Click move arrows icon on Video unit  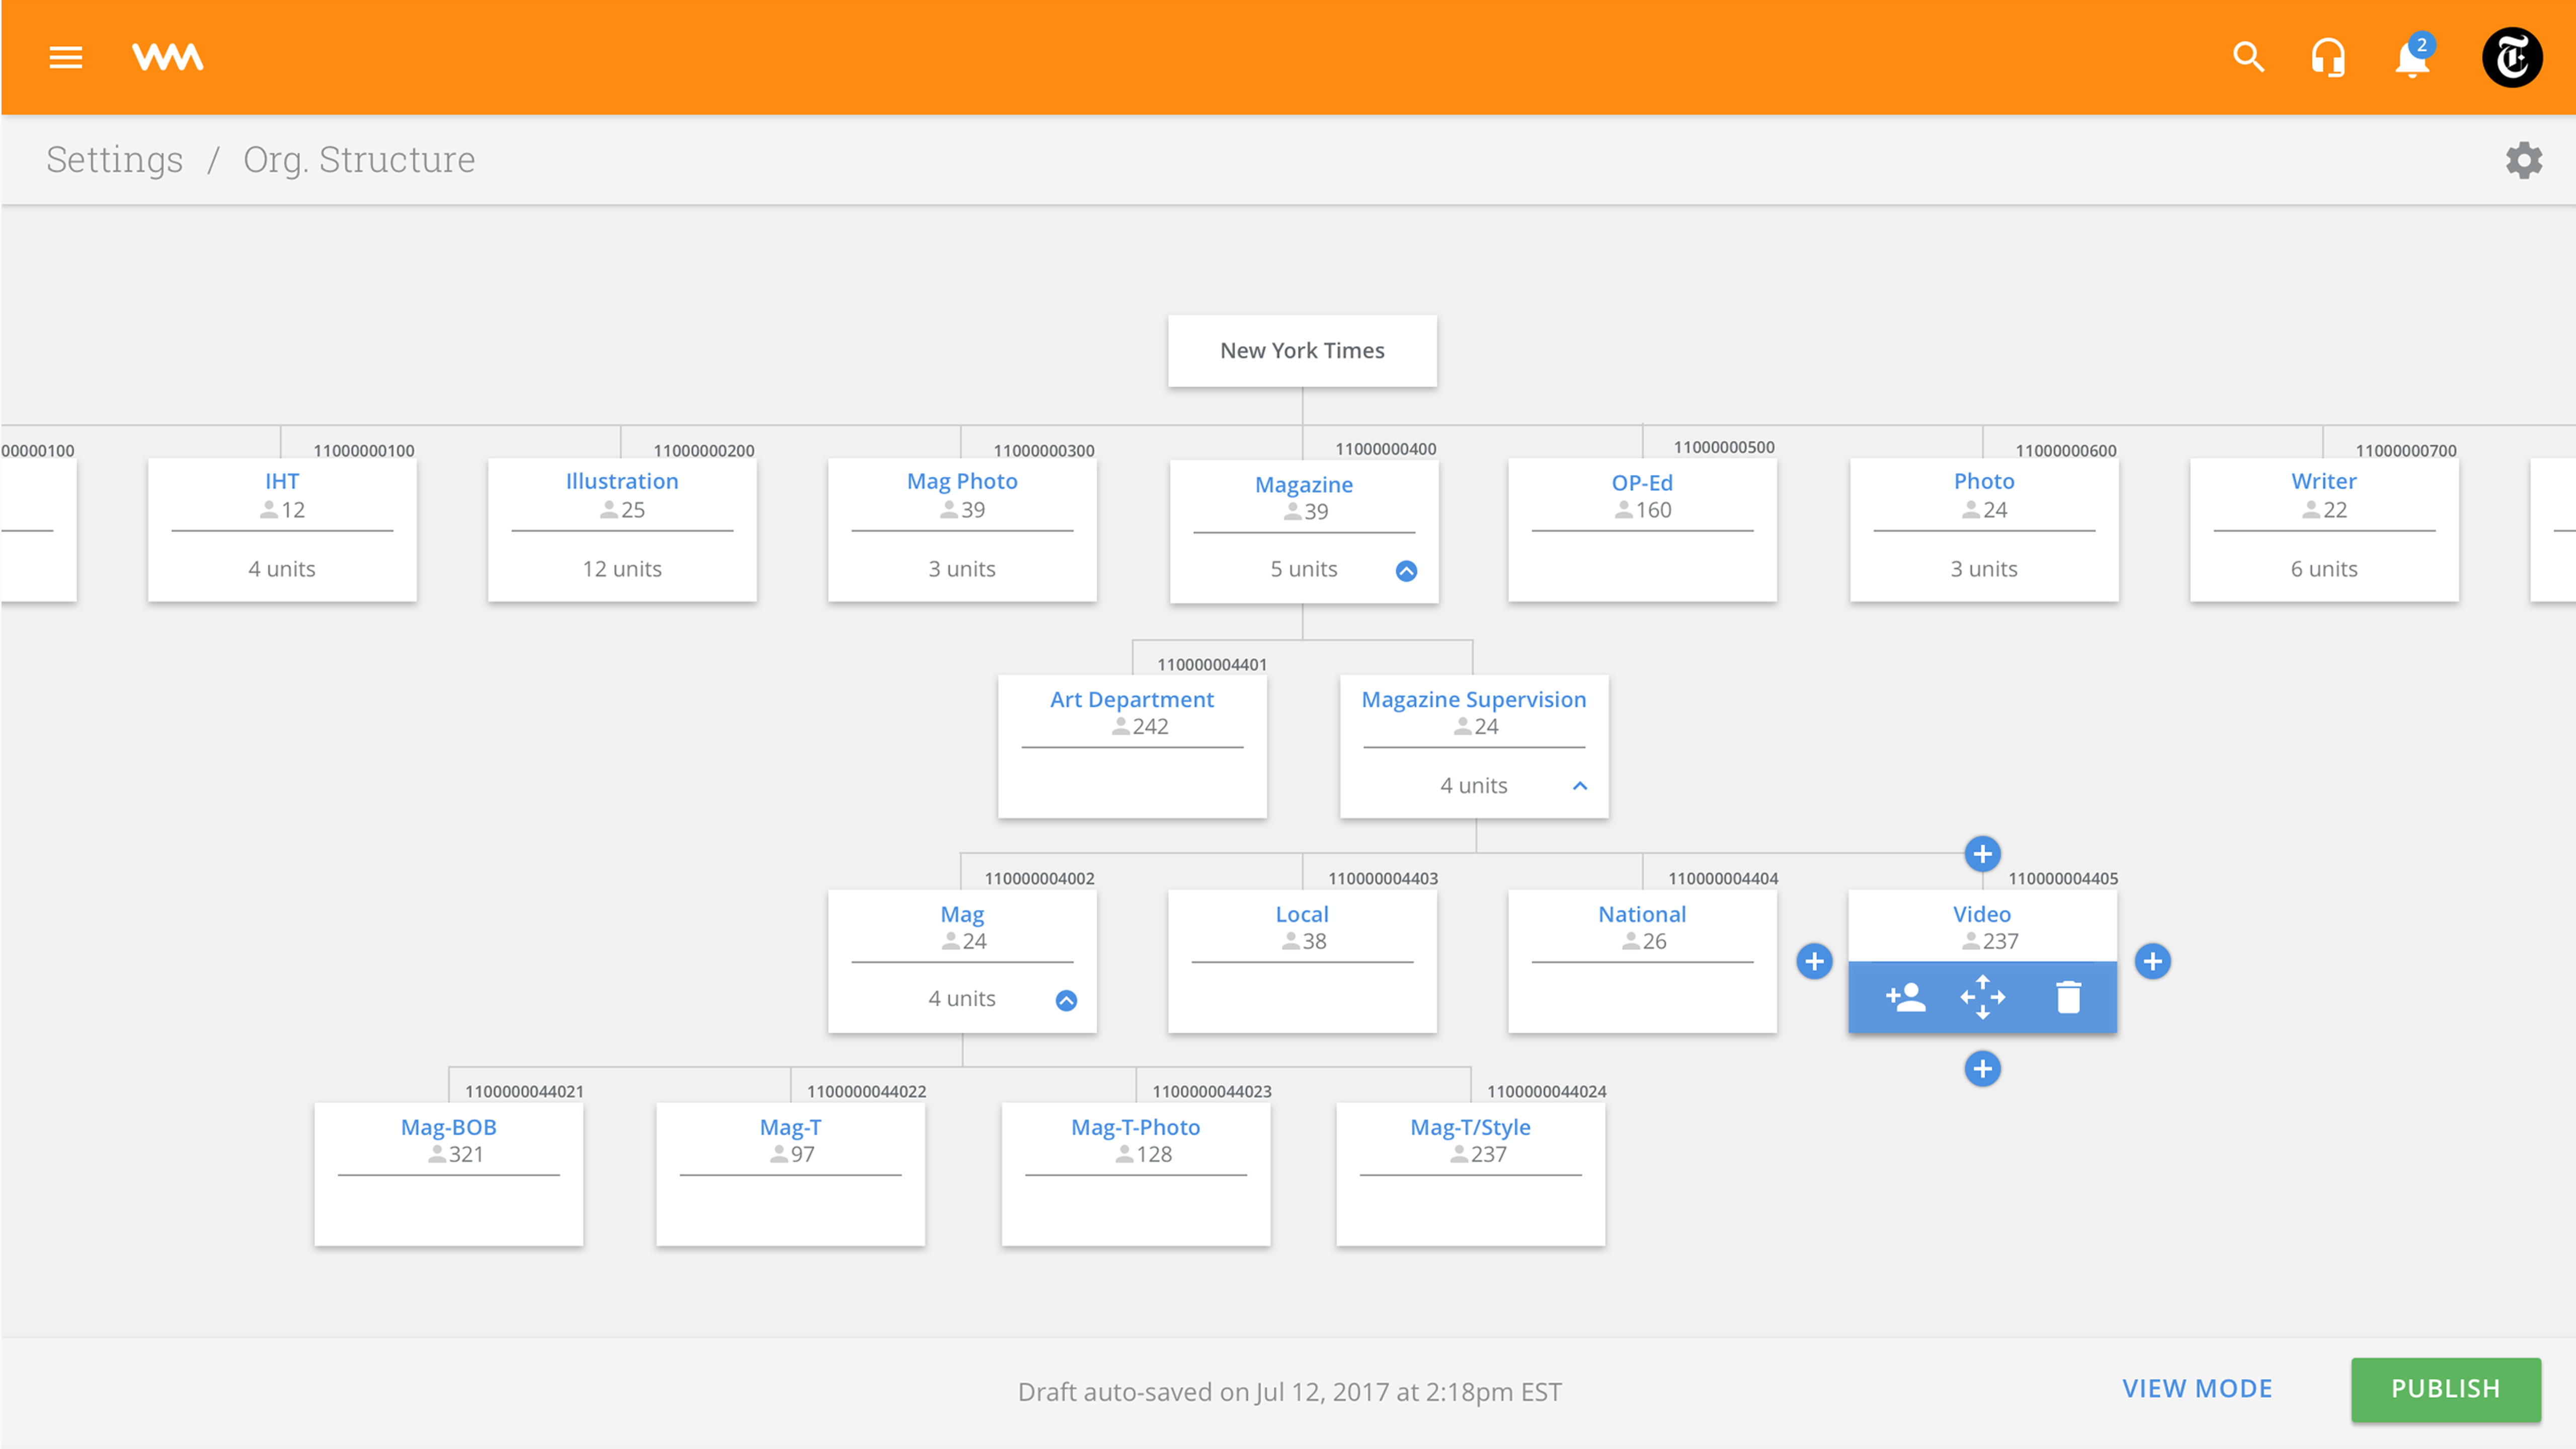point(1982,997)
